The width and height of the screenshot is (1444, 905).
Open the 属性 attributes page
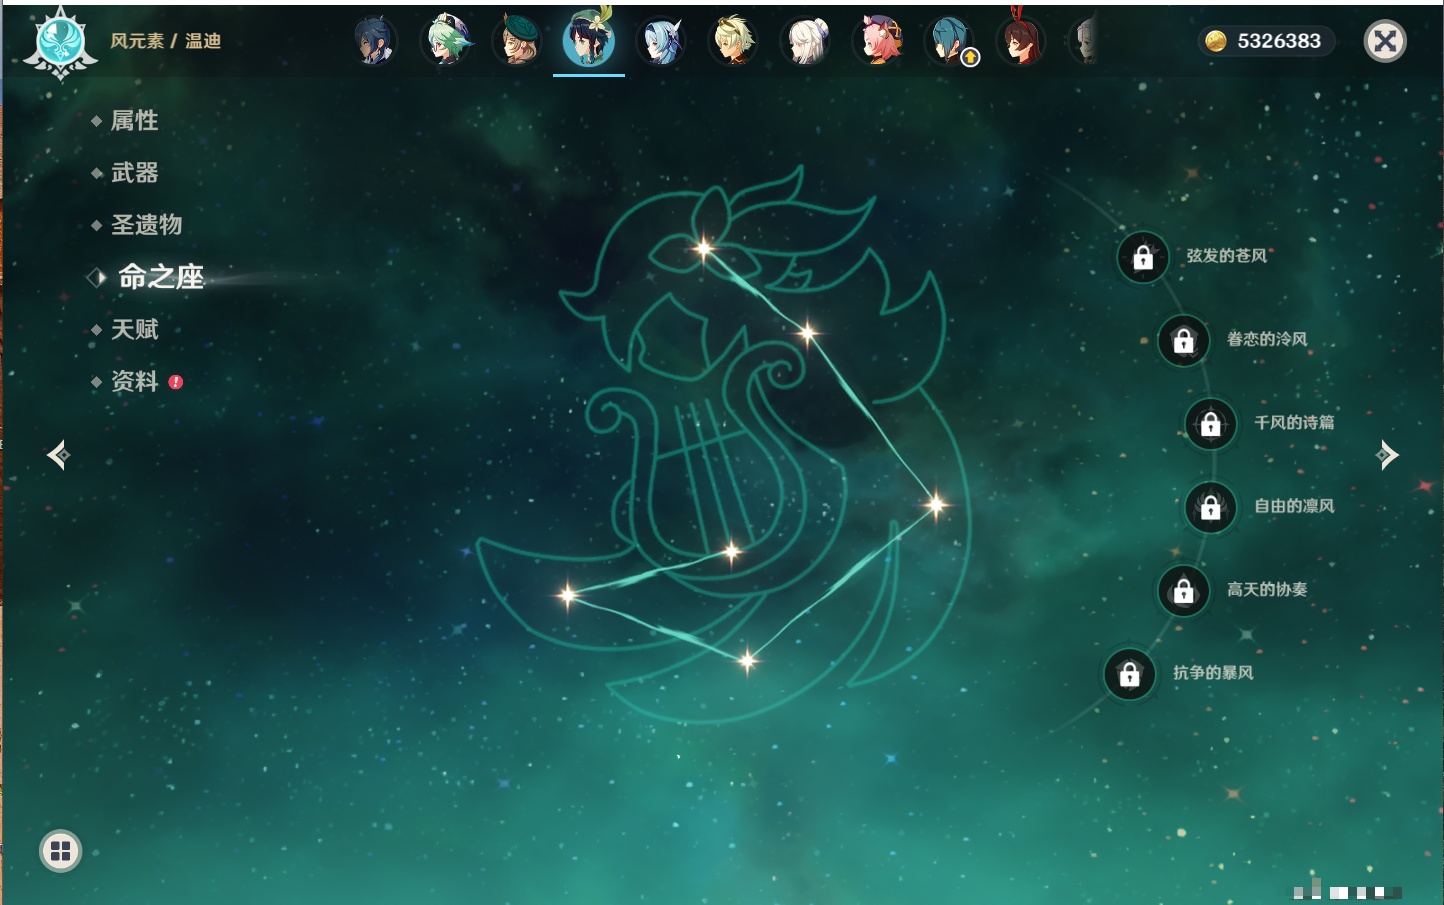coord(134,121)
